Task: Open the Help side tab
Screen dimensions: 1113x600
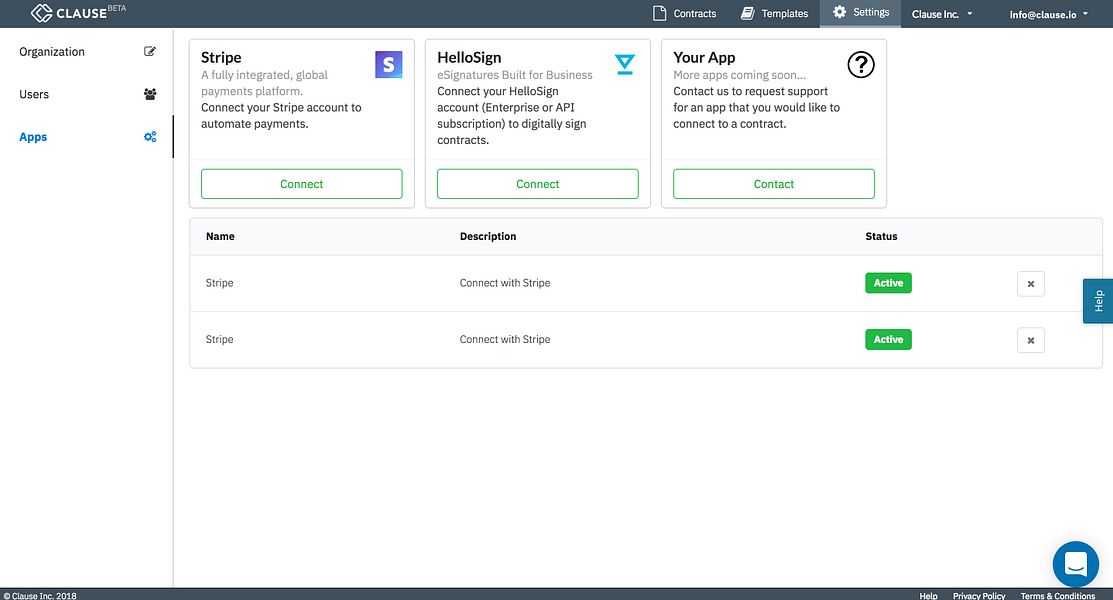Action: (x=1098, y=301)
